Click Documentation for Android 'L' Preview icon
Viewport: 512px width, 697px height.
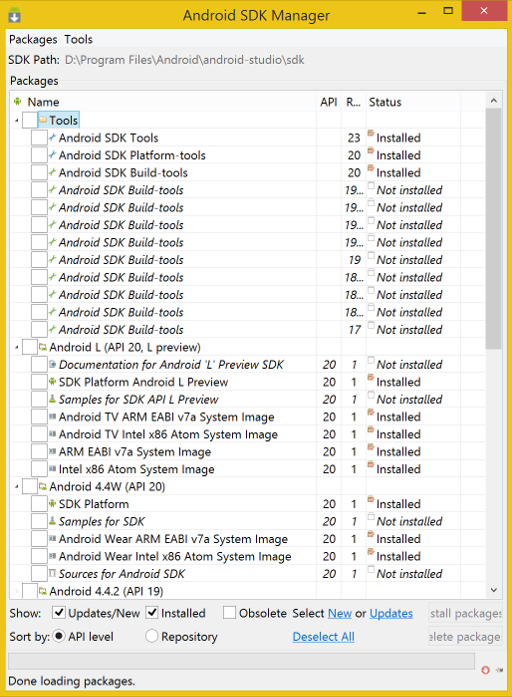tap(52, 365)
